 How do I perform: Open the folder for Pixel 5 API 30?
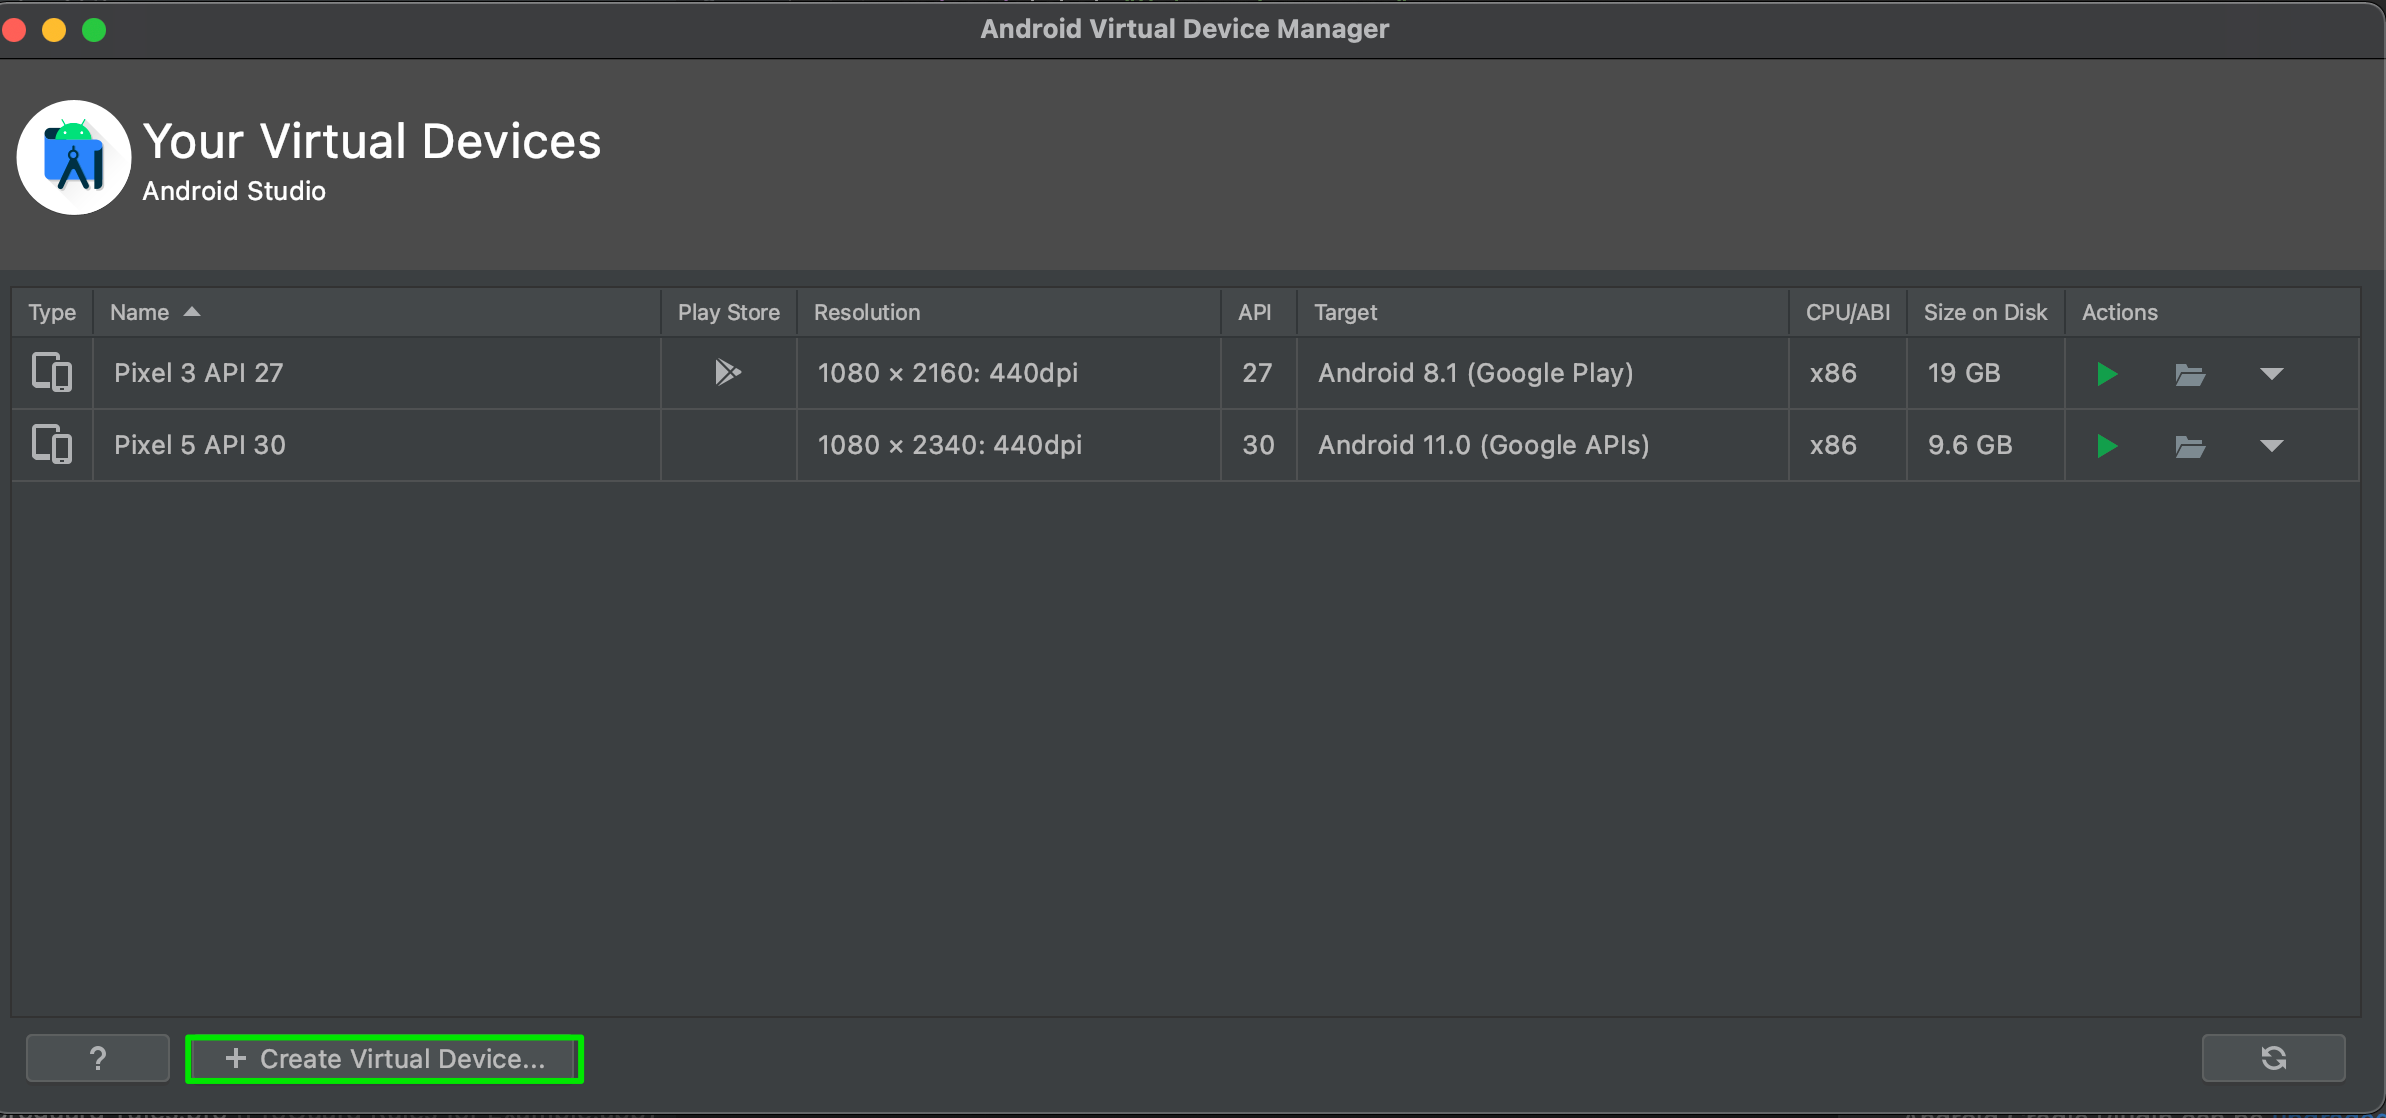pos(2191,445)
